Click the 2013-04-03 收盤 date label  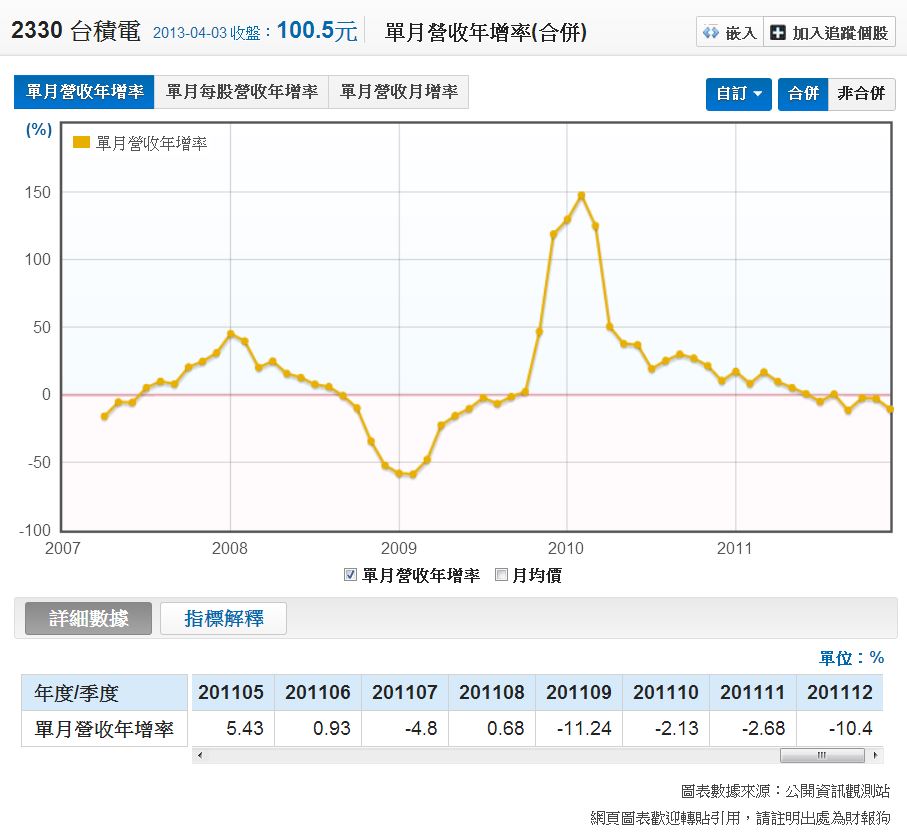pyautogui.click(x=212, y=32)
